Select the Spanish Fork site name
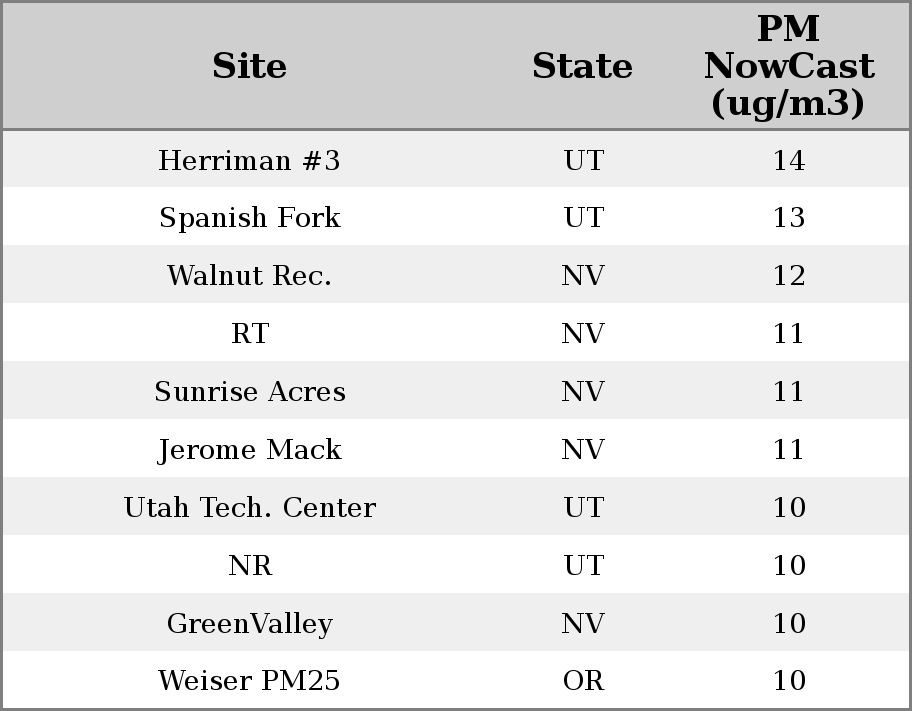The width and height of the screenshot is (912, 711). coord(250,218)
